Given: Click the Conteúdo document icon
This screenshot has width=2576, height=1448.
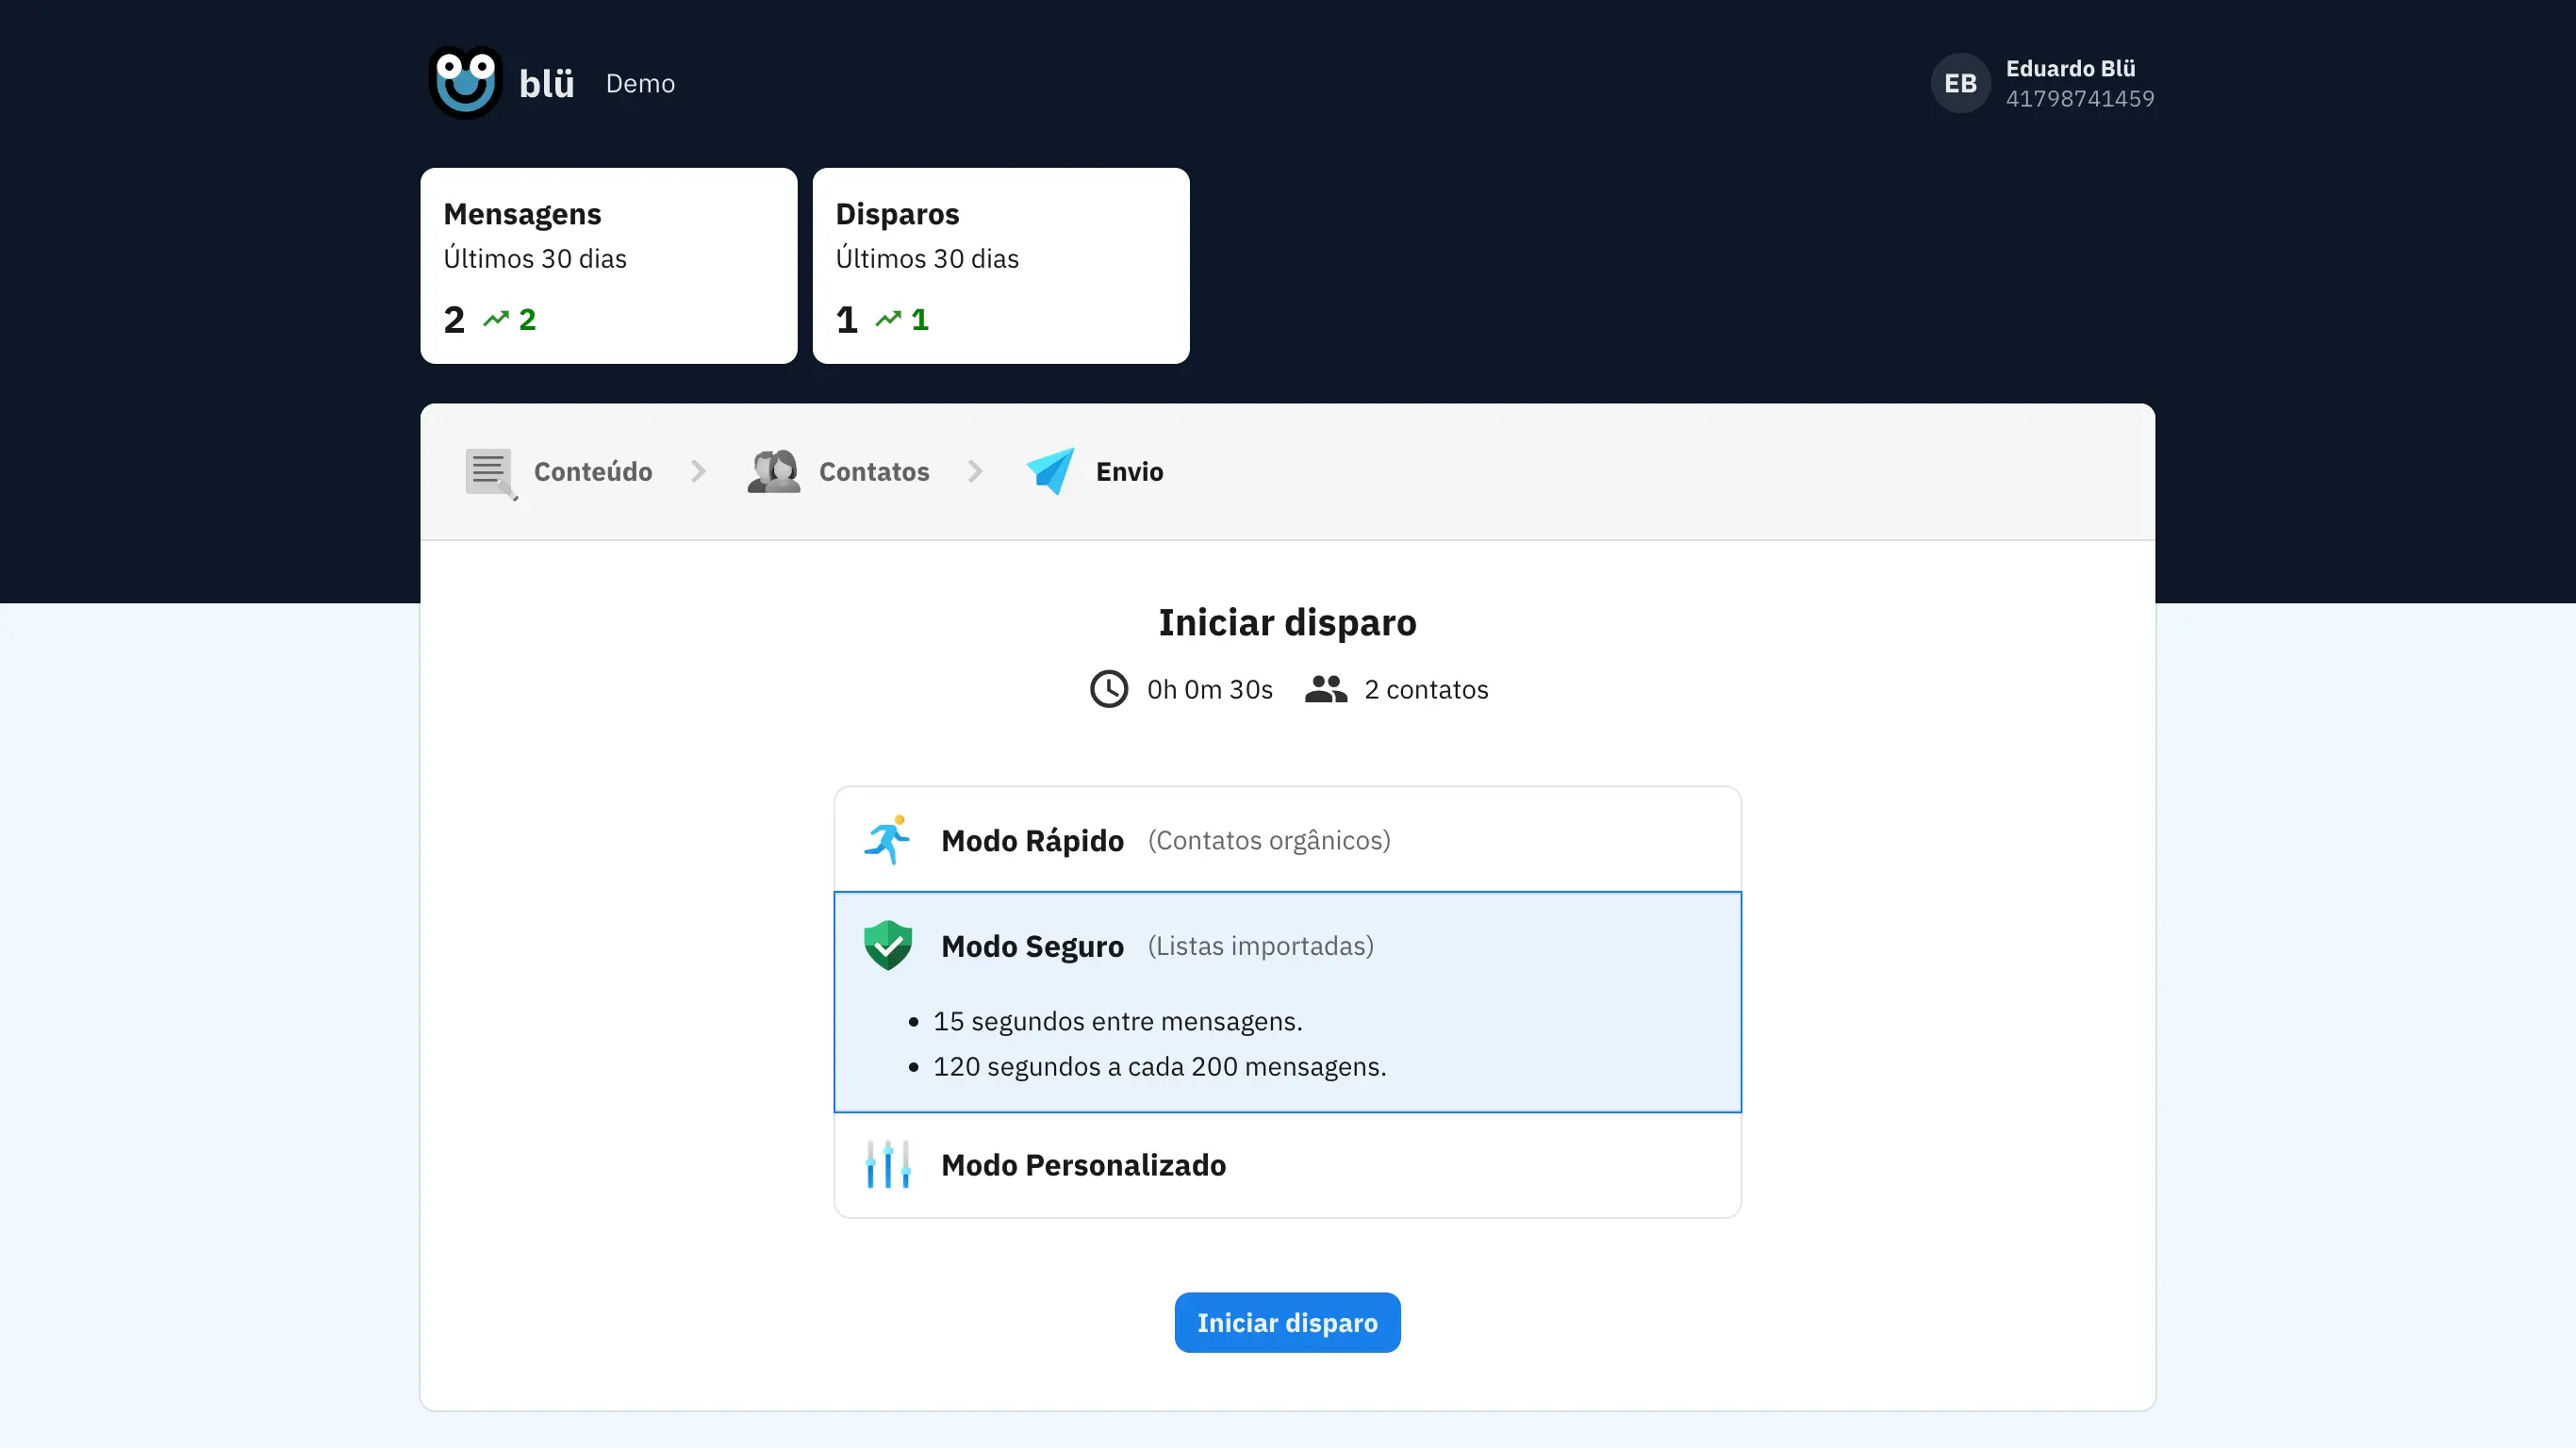Looking at the screenshot, I should 490,472.
